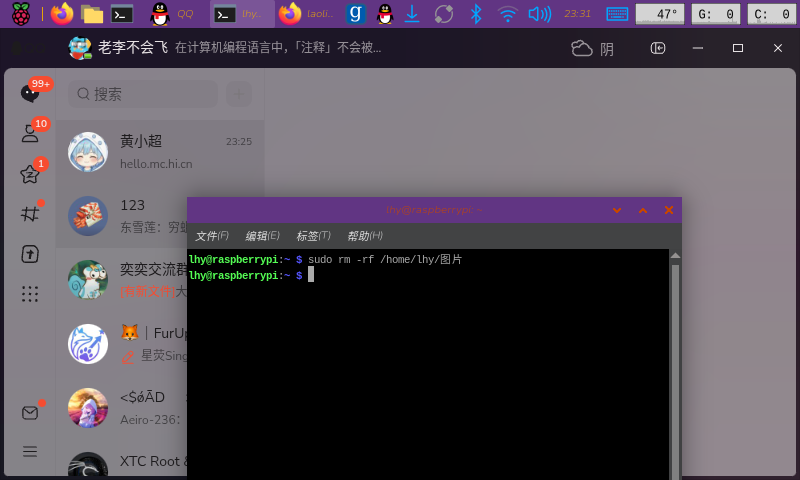Open the hamburger menu at sidebar bottom
The height and width of the screenshot is (480, 800).
click(30, 451)
